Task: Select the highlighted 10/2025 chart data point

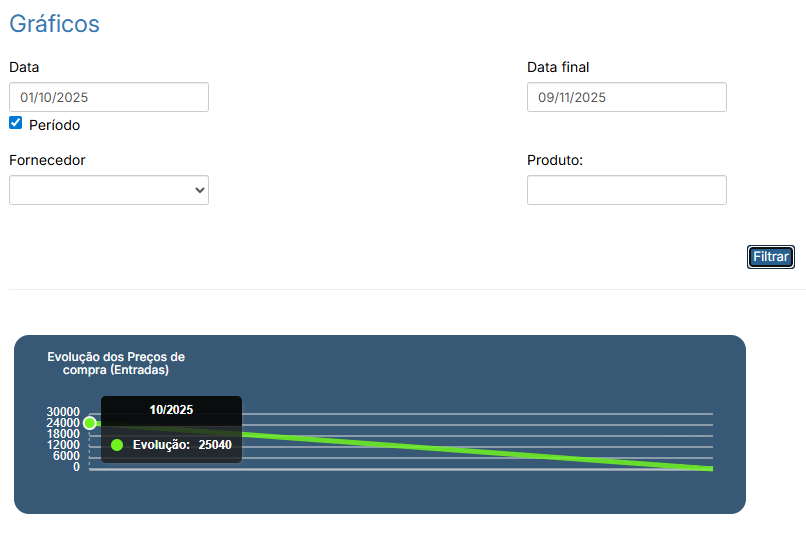Action: [90, 423]
